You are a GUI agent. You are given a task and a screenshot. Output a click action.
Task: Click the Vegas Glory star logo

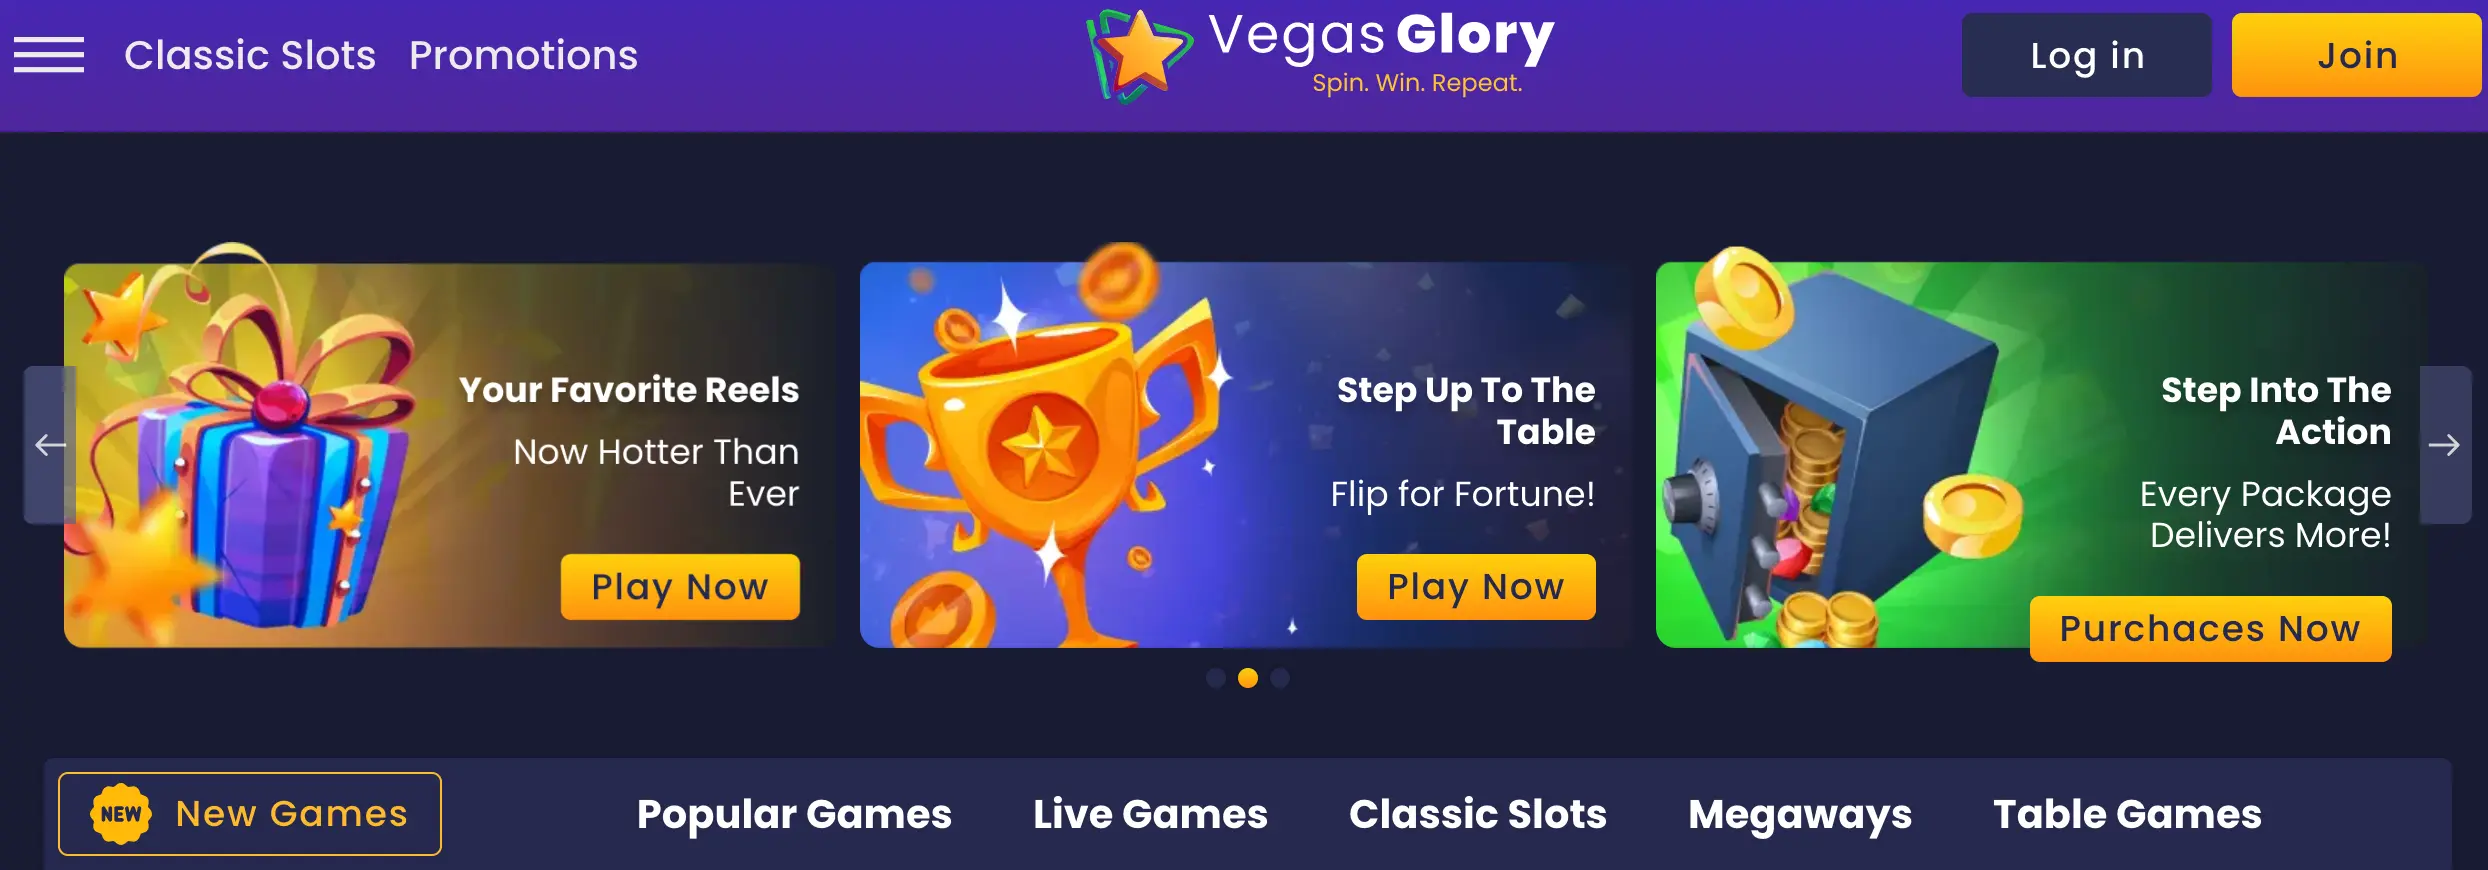(x=1139, y=55)
